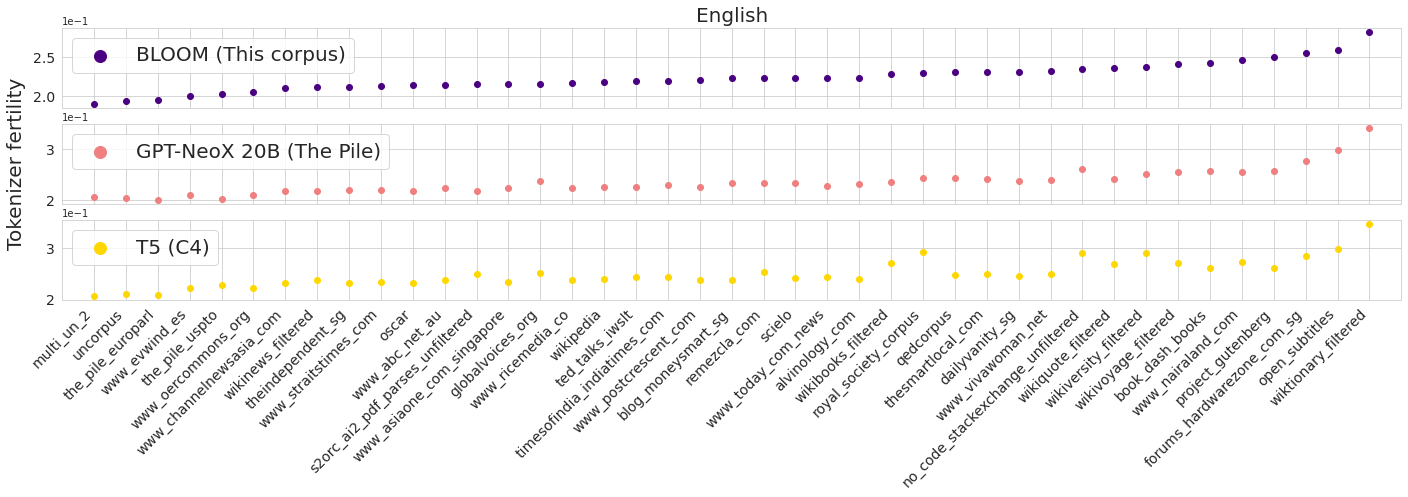Image resolution: width=1408 pixels, height=497 pixels.
Task: Select the GPT-NeoX 20B (The Pile) legend text
Action: (258, 152)
